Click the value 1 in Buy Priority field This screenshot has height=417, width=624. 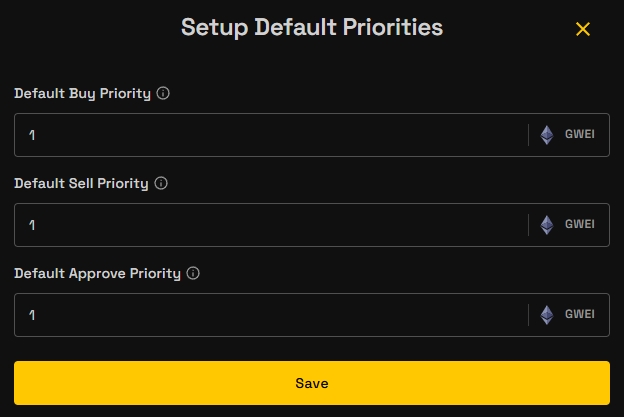coord(32,135)
